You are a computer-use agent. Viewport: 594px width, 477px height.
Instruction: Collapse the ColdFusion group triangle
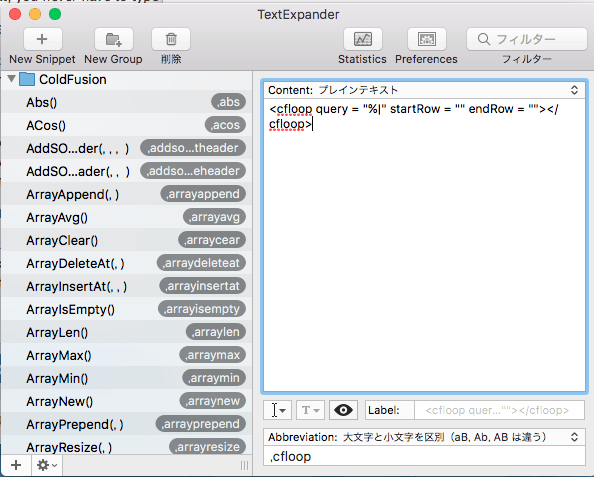point(11,79)
